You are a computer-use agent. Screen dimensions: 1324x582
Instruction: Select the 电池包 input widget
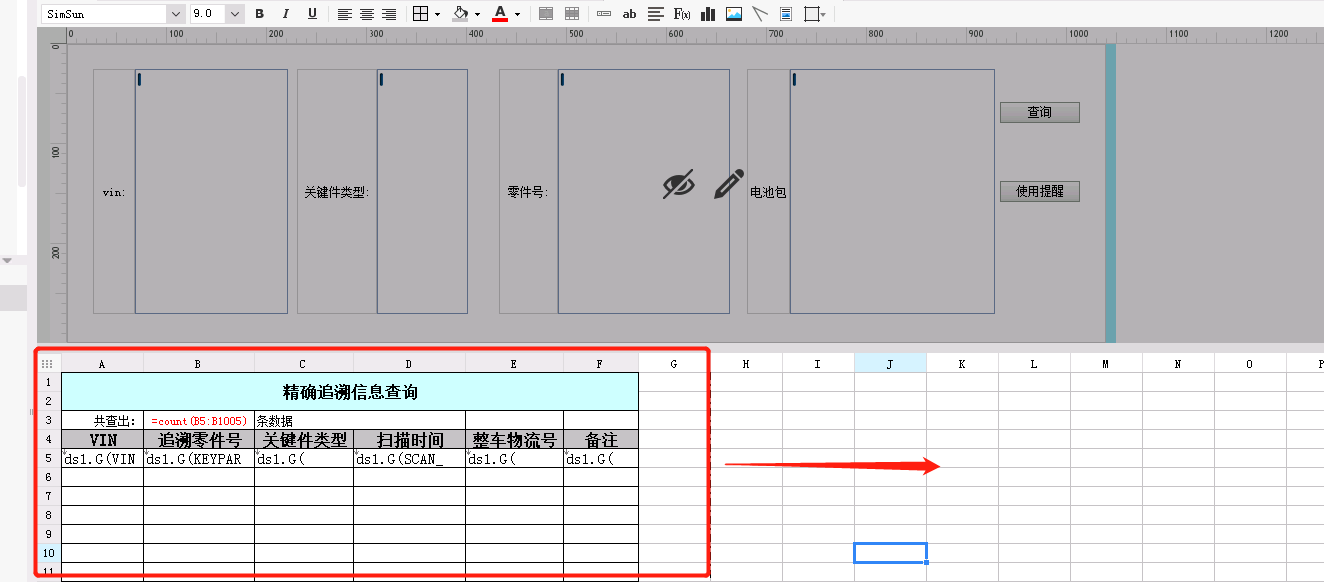[892, 191]
